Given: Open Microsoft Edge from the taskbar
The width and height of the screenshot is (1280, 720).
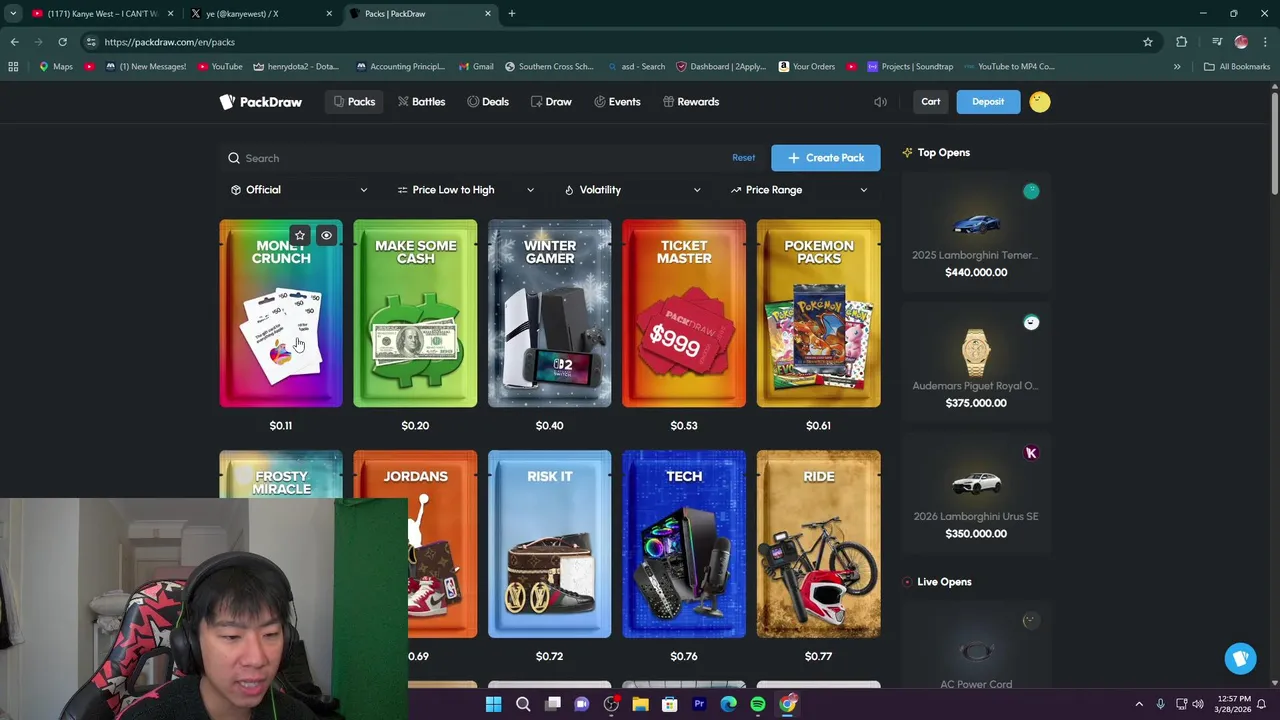Looking at the screenshot, I should tap(728, 704).
